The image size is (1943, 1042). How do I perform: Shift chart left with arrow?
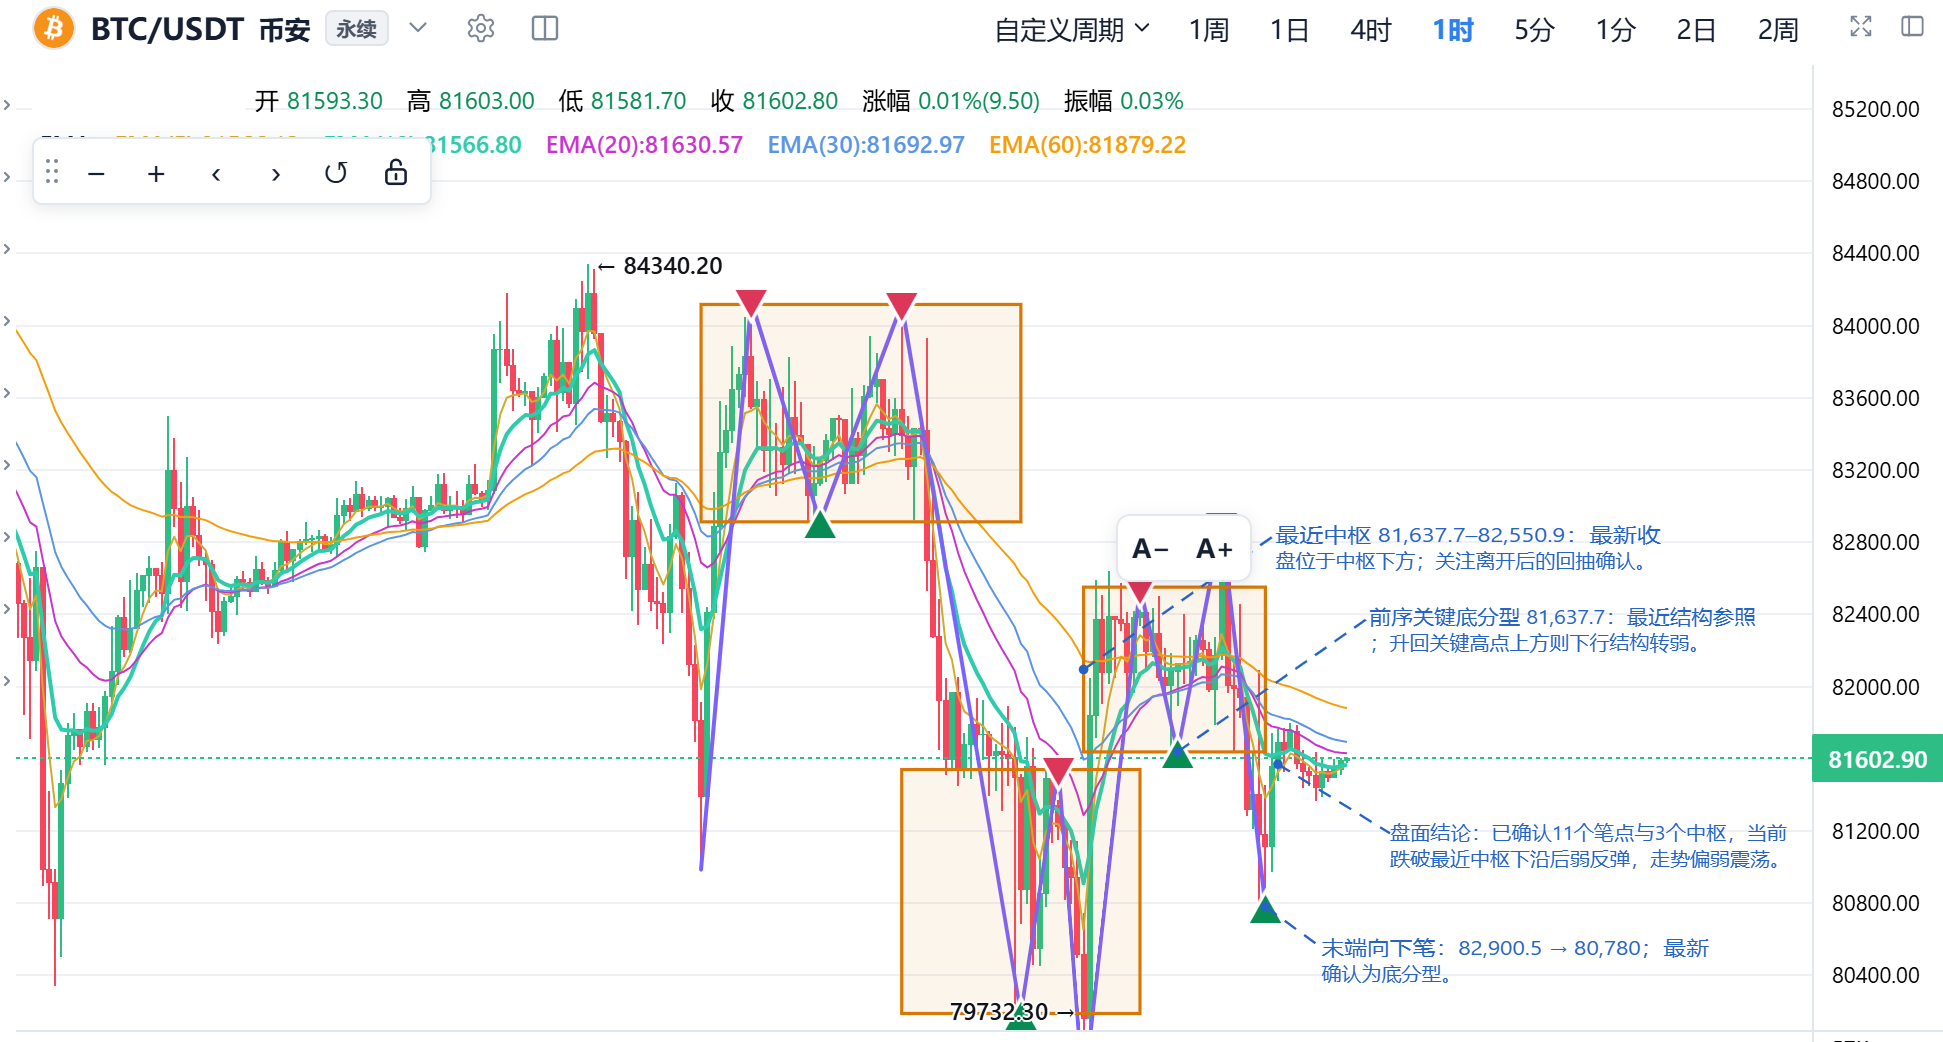[x=216, y=174]
